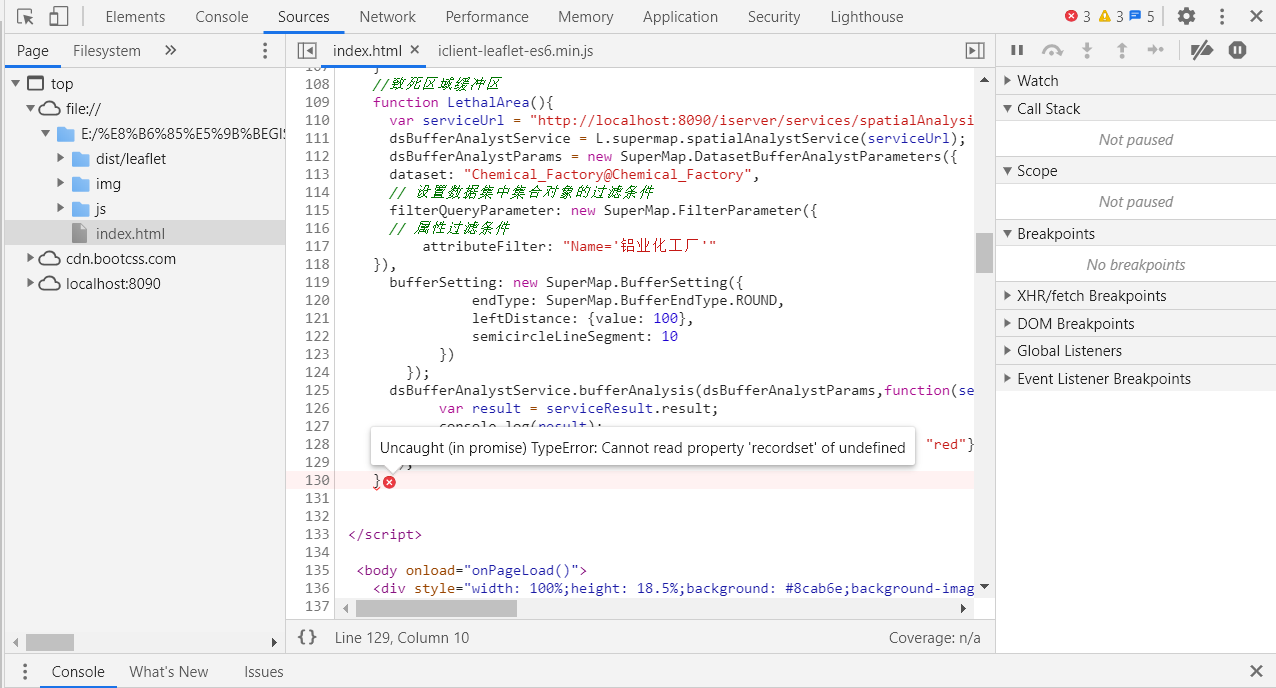Expand the dist/leaflet folder
The image size is (1276, 688).
pyautogui.click(x=61, y=159)
